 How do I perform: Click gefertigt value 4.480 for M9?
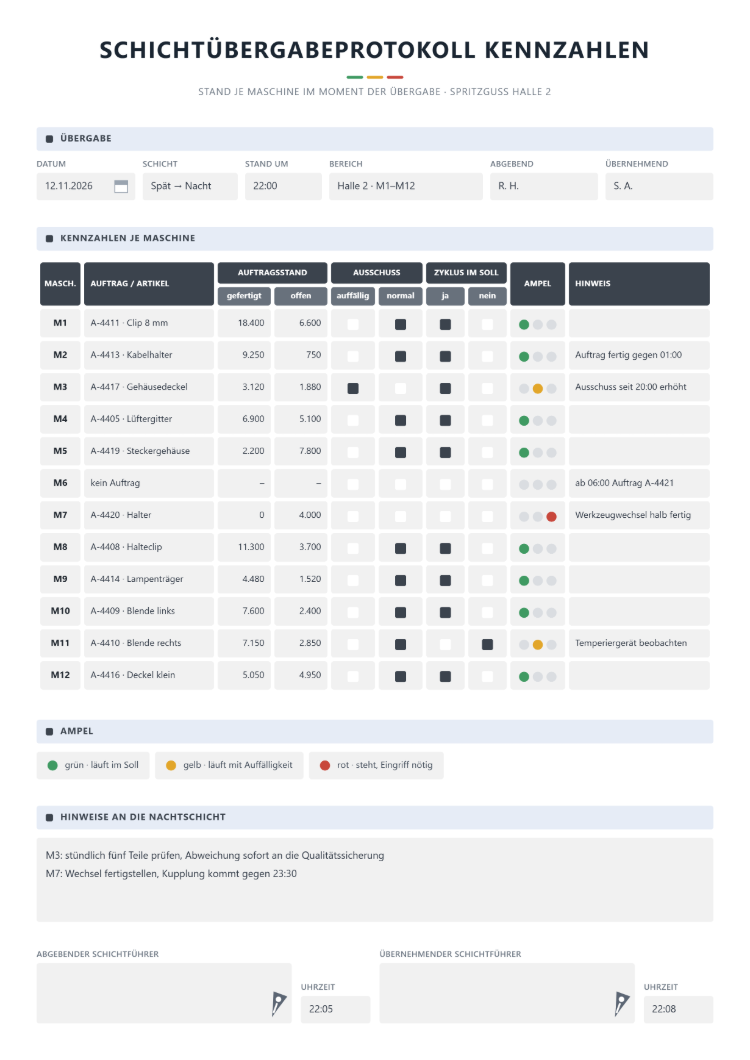pyautogui.click(x=244, y=579)
